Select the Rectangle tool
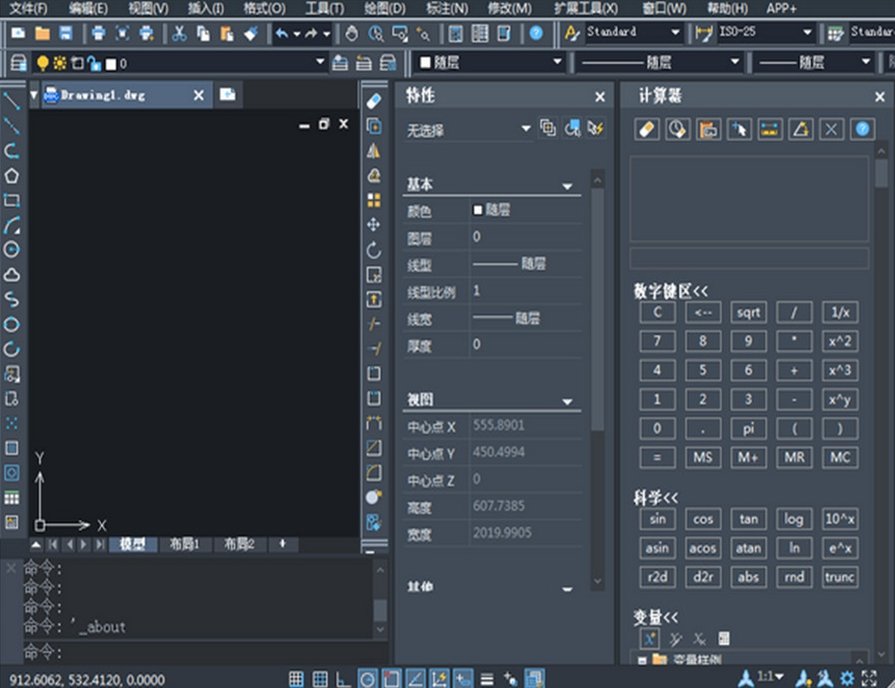895x688 pixels. coord(11,200)
